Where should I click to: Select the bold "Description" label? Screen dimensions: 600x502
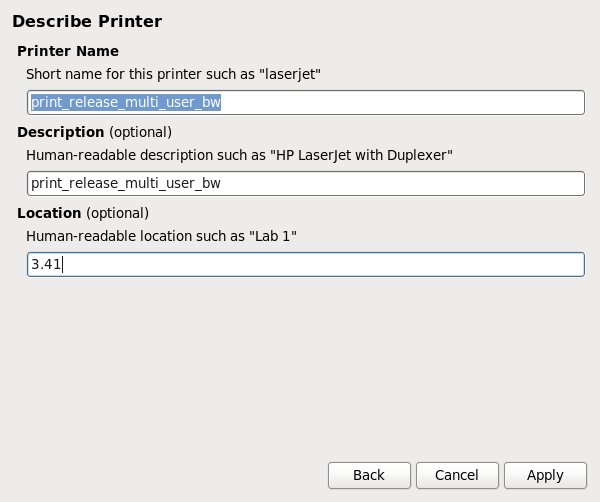point(61,132)
